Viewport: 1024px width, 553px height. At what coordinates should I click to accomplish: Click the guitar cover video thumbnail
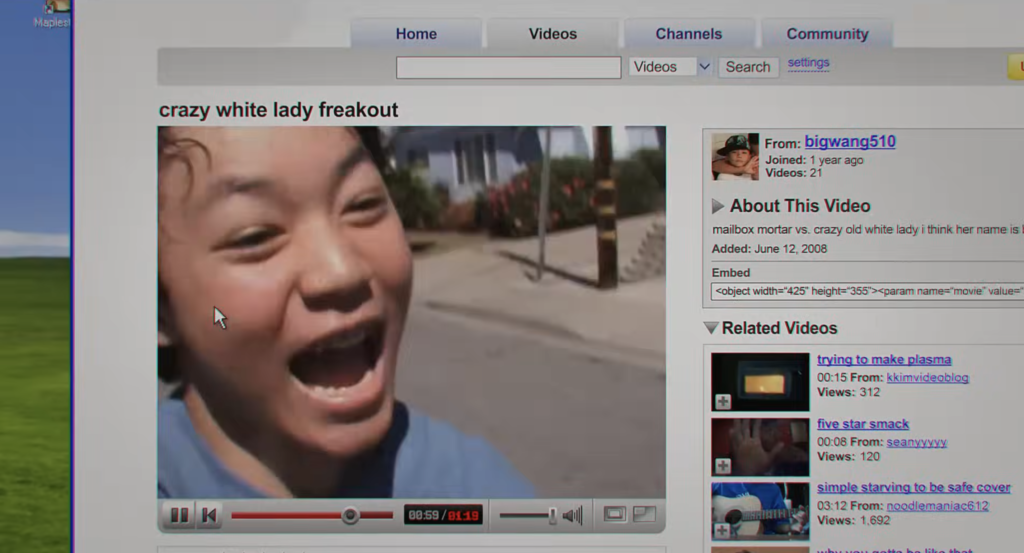[760, 511]
